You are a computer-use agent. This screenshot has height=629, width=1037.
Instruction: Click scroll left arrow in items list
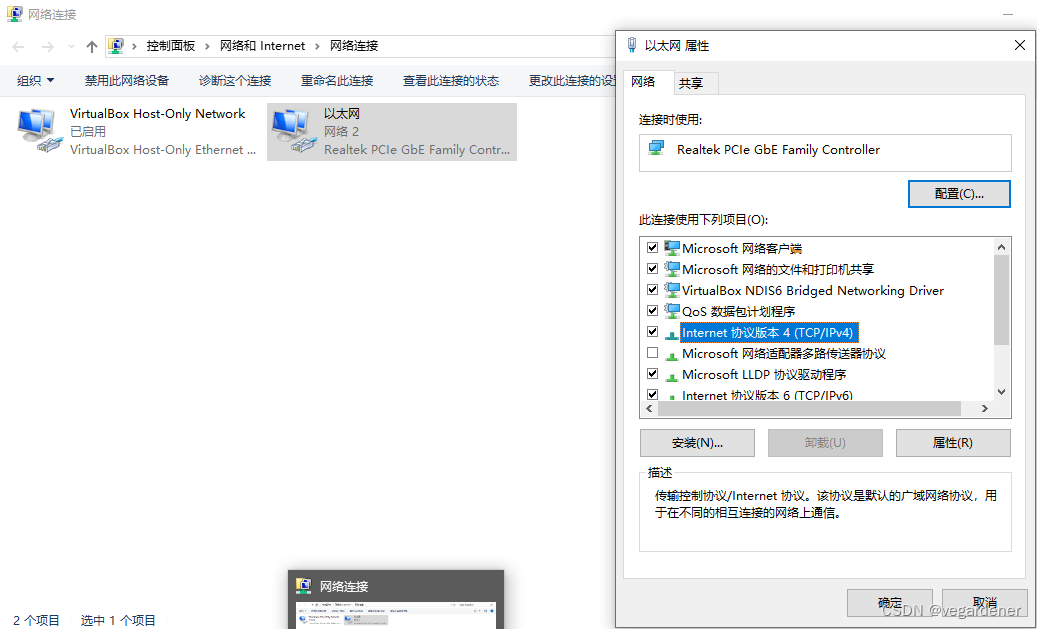[x=649, y=409]
